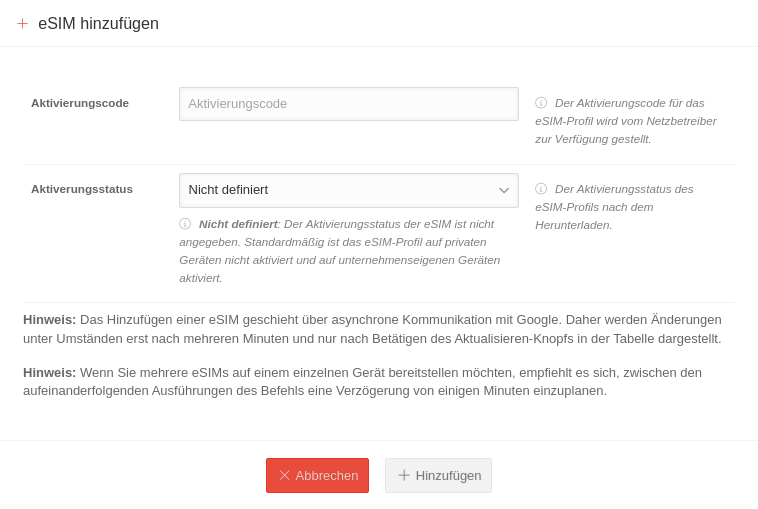Click the bold Nicht definiert text in the description

(x=238, y=224)
